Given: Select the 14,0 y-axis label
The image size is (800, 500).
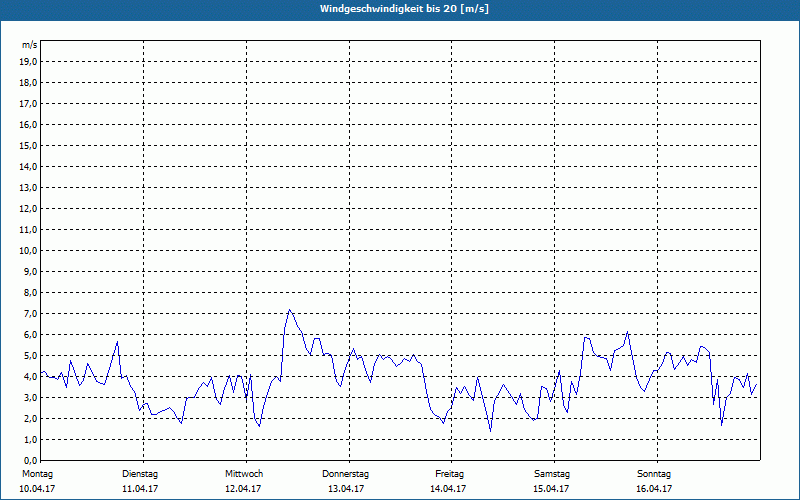Looking at the screenshot, I should [28, 167].
